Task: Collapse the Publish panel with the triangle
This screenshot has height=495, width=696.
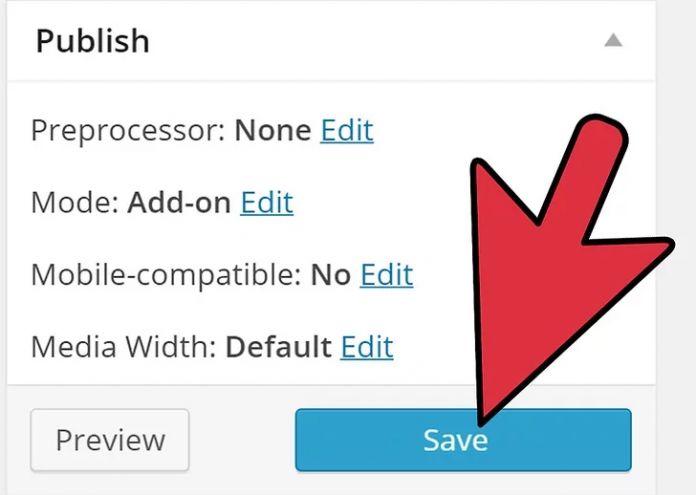Action: 614,41
